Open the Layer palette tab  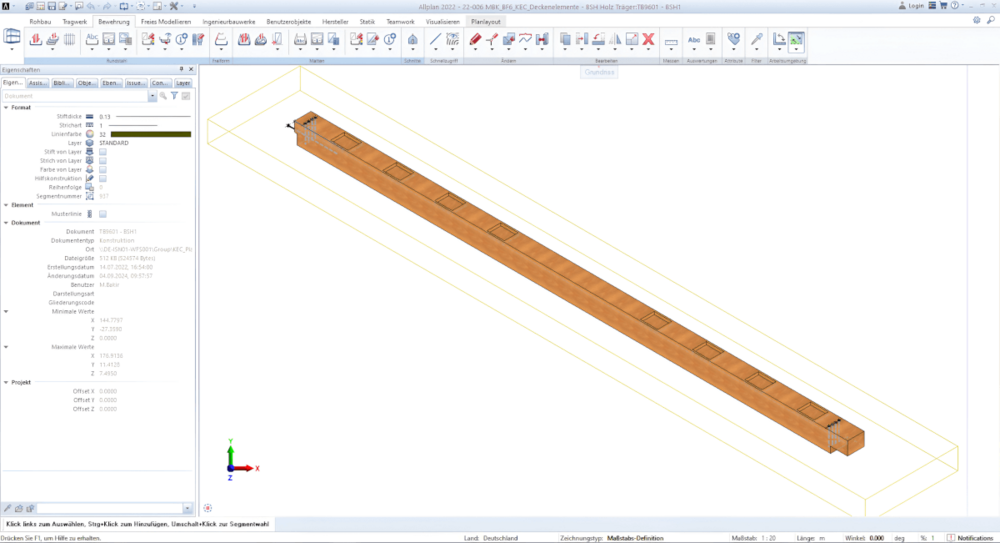click(x=183, y=83)
